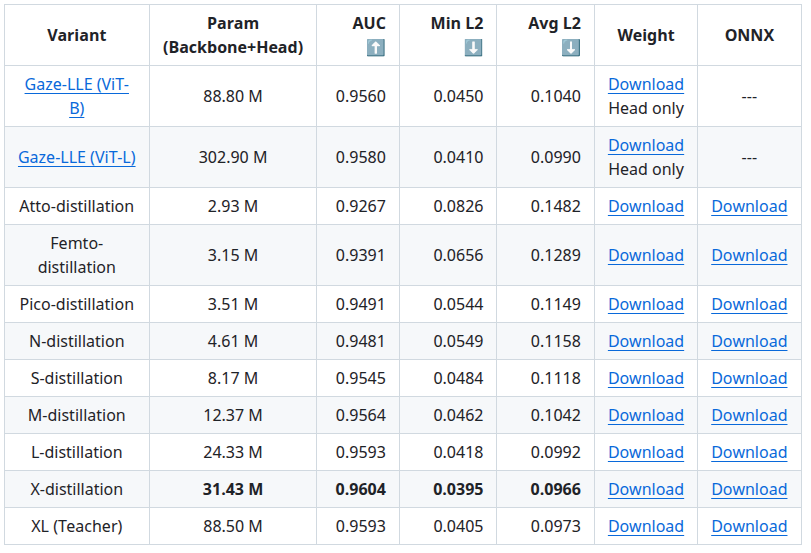Click the up arrow icon under AUC

coord(375,48)
